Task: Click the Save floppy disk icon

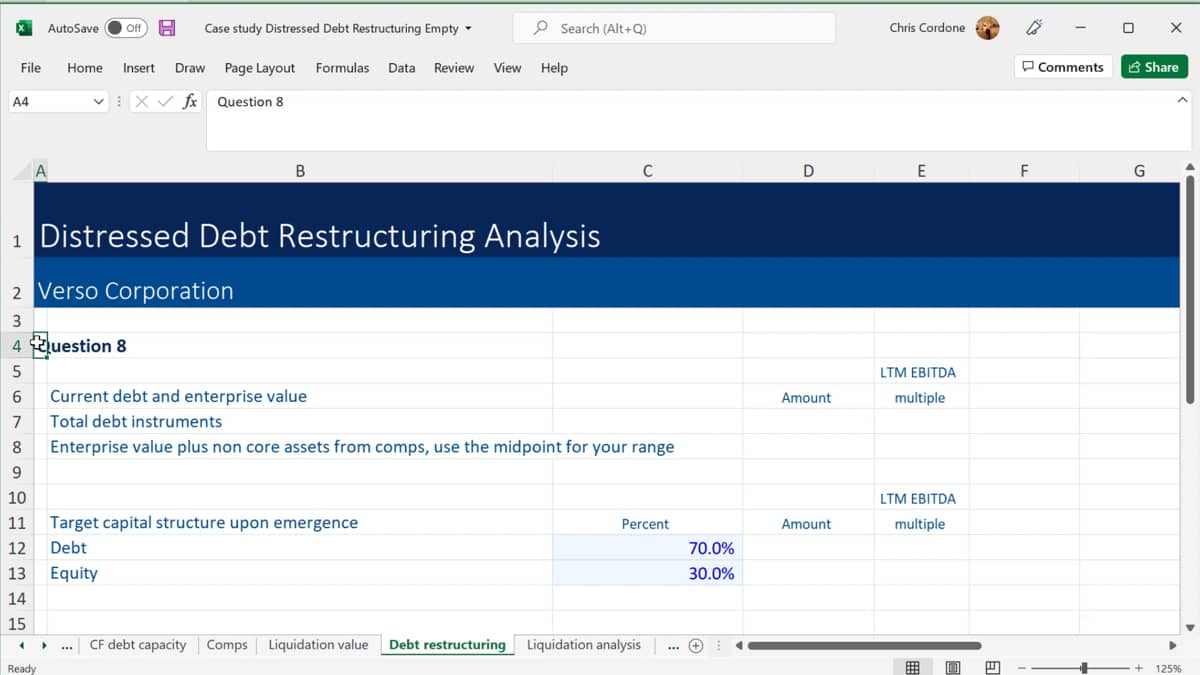Action: [167, 28]
